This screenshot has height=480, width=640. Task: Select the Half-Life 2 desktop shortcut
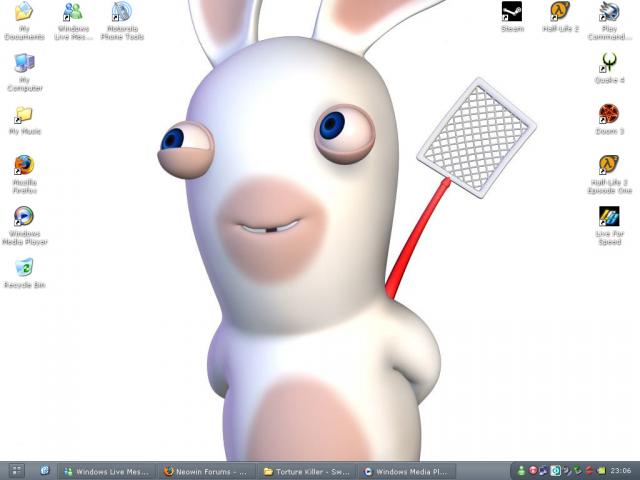[560, 17]
